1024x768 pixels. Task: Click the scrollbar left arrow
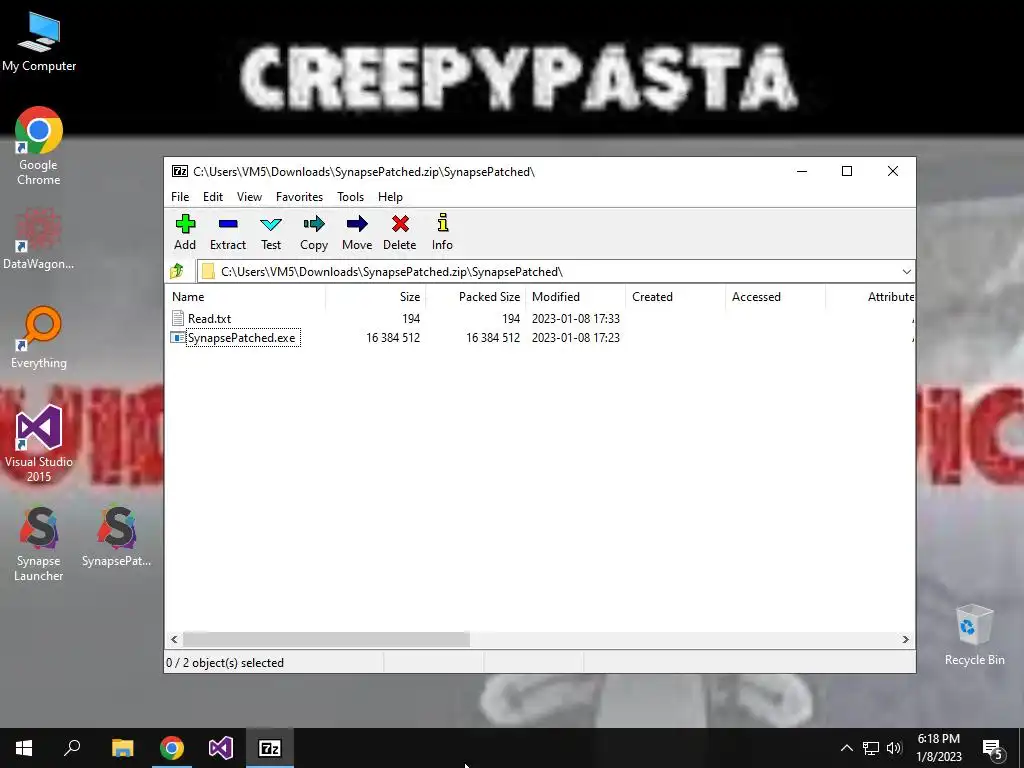174,639
